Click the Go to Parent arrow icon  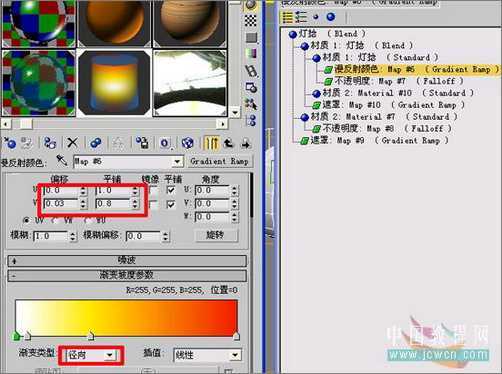229,143
